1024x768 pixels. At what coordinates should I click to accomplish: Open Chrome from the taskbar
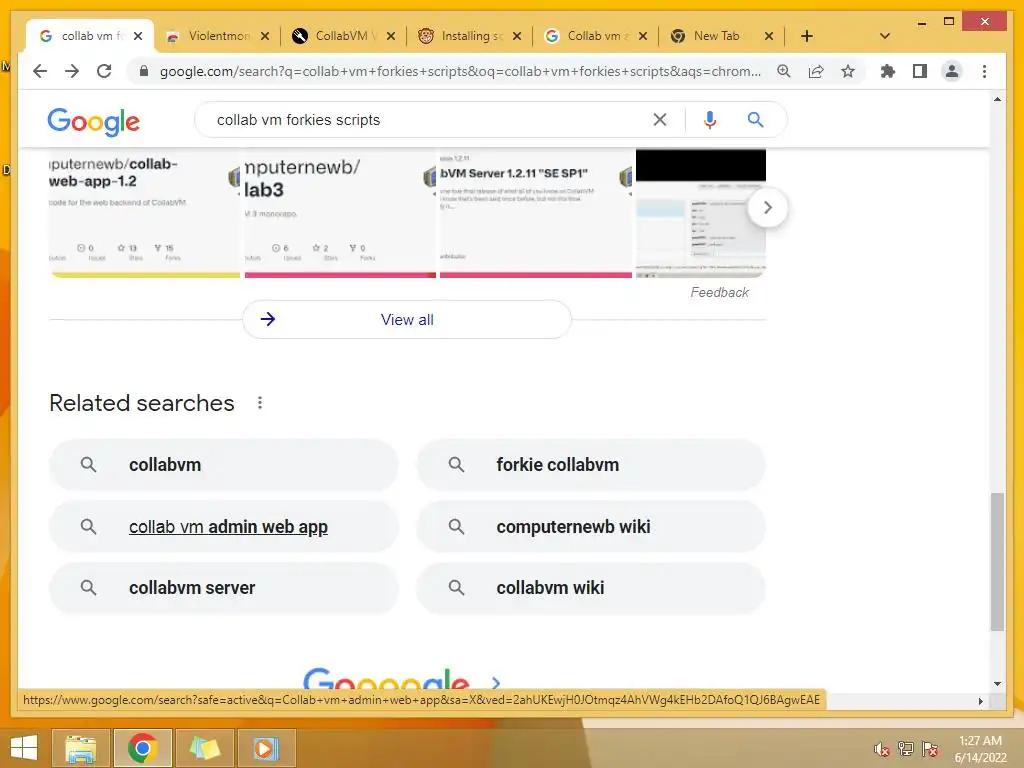(142, 748)
